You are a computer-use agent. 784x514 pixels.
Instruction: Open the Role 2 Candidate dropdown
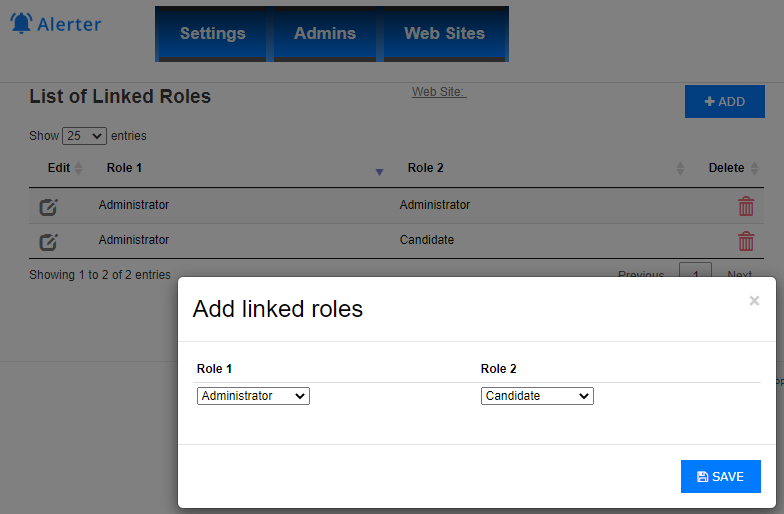point(537,396)
